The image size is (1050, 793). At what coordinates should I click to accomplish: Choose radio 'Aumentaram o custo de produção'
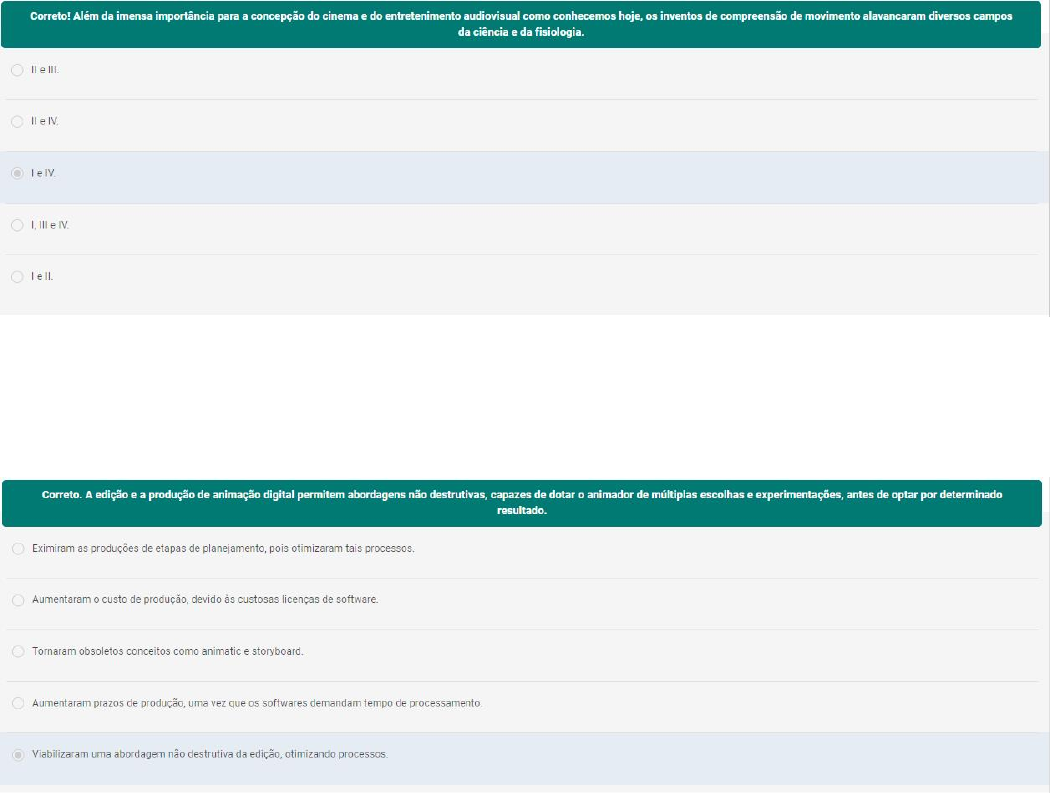pos(17,600)
